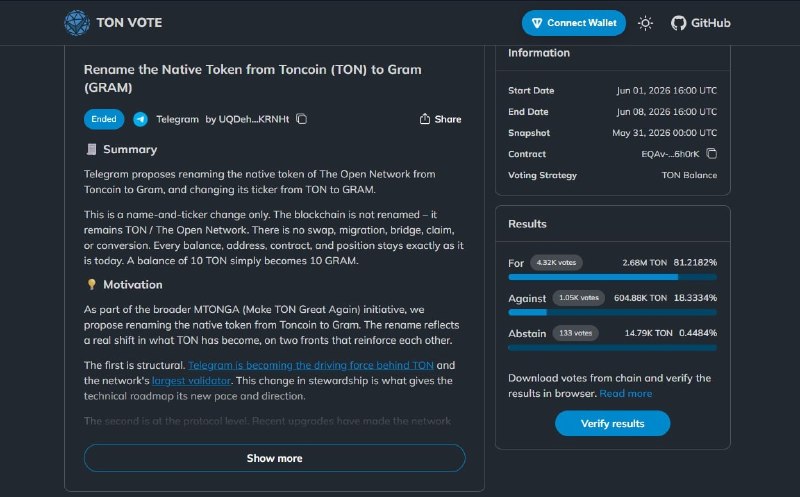Click the Connect Wallet button

[573, 23]
